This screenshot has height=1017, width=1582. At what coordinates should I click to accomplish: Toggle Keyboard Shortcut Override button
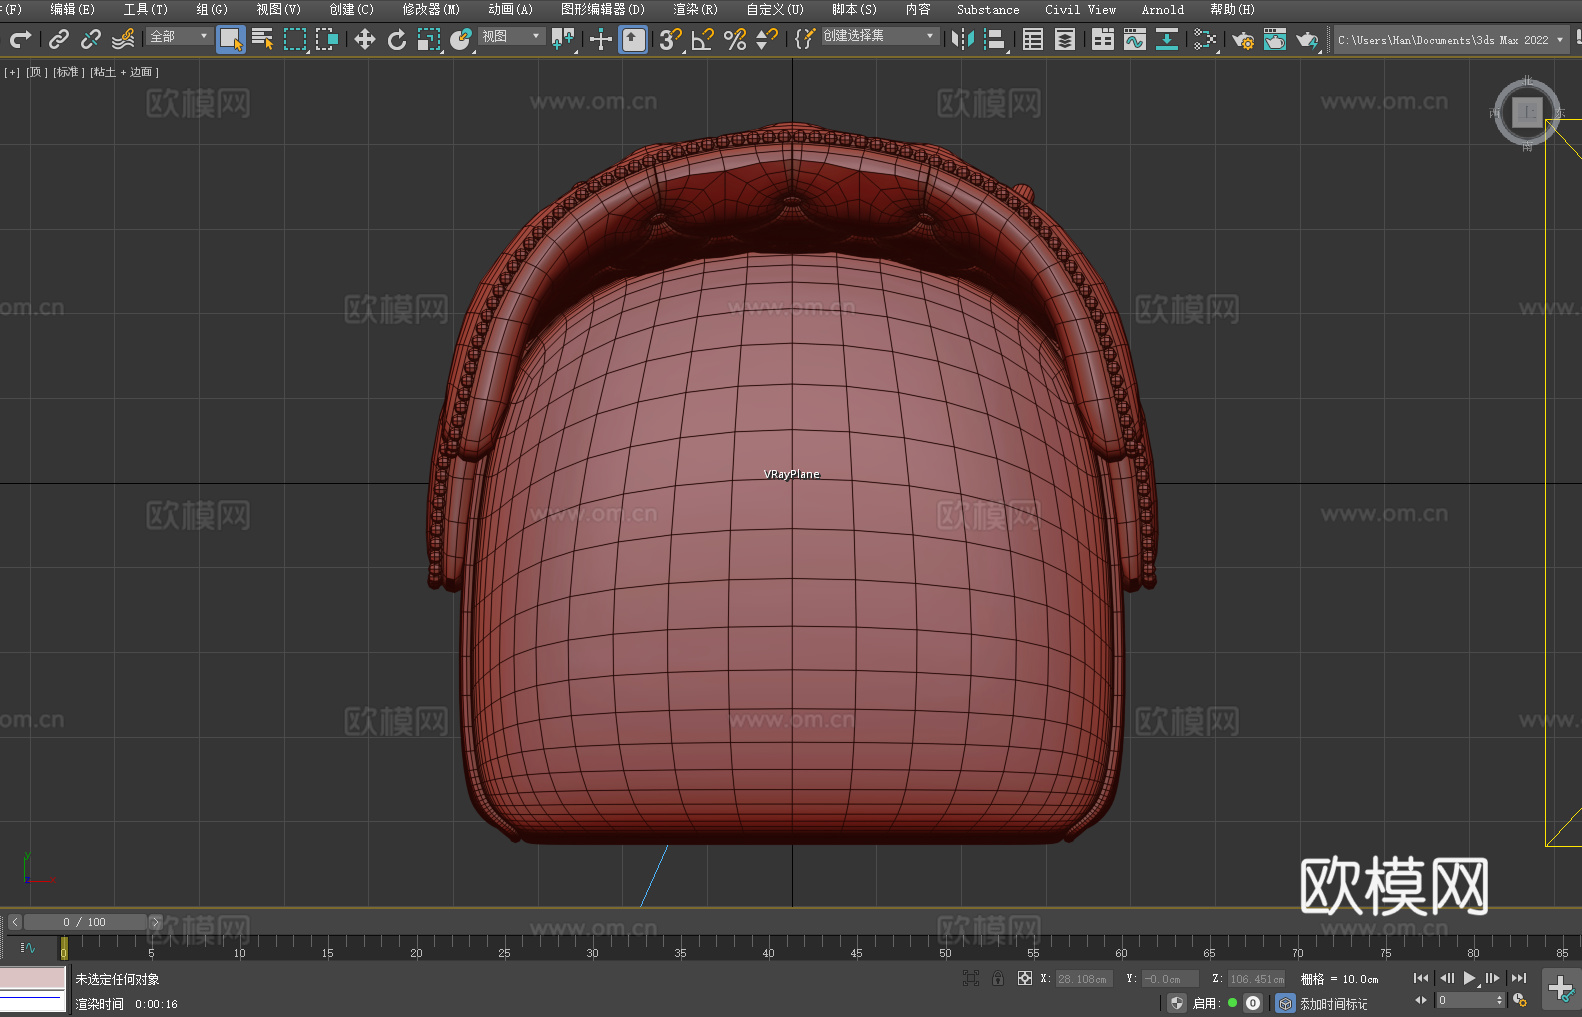633,39
